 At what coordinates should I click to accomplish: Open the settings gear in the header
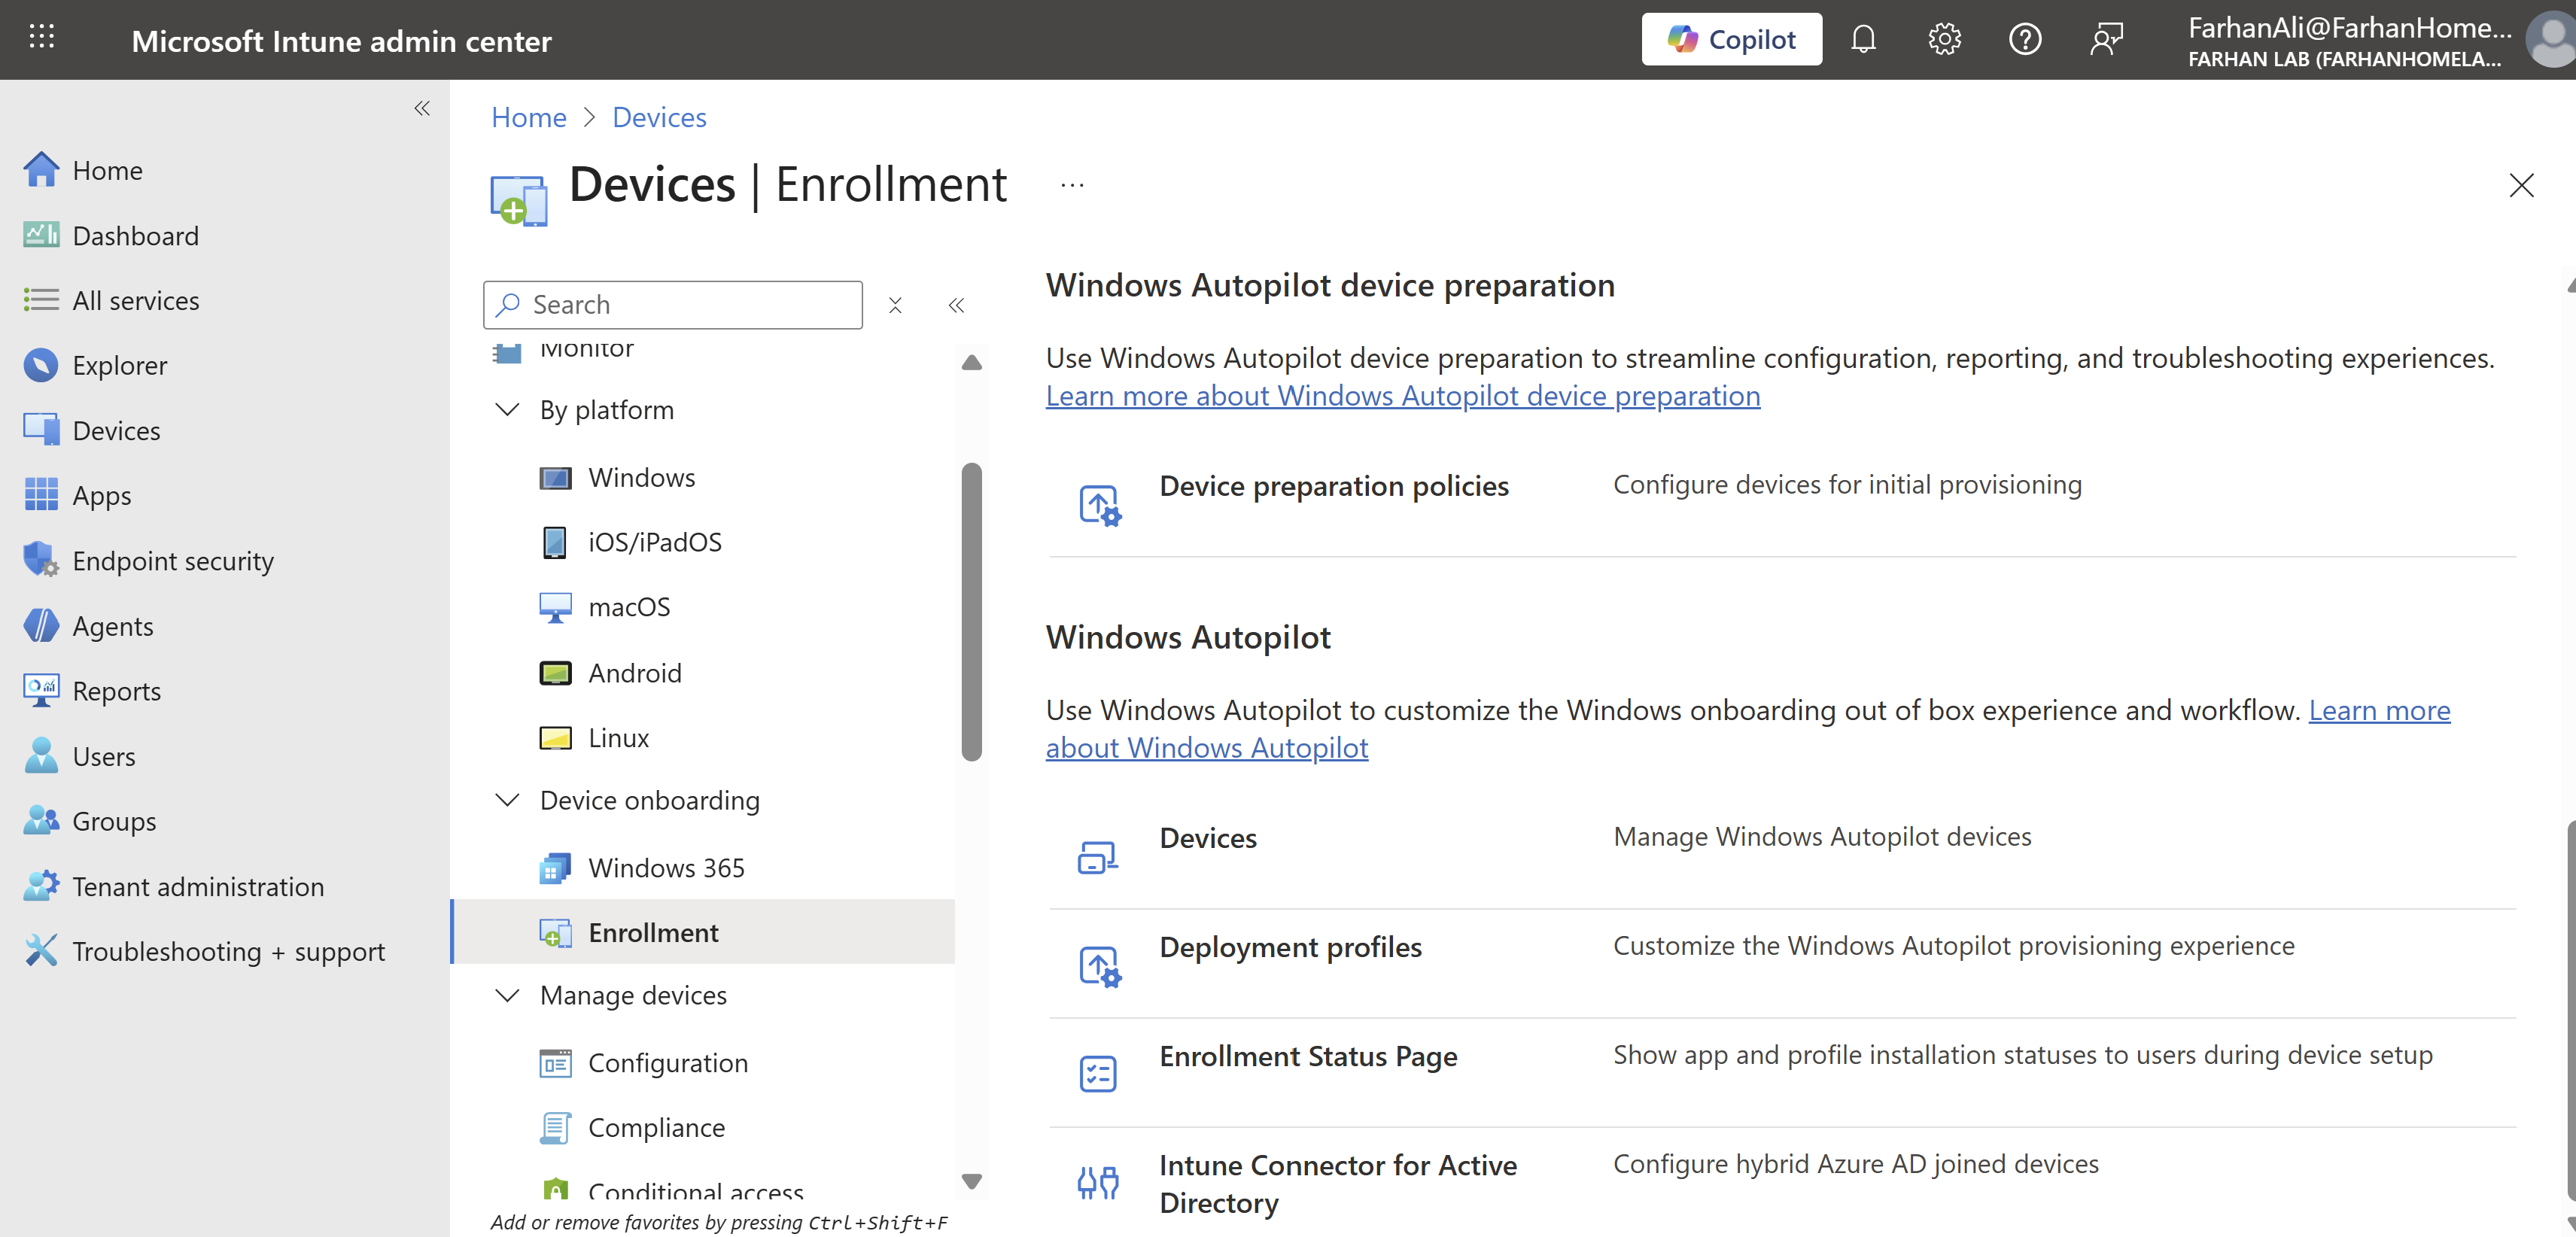(1944, 40)
